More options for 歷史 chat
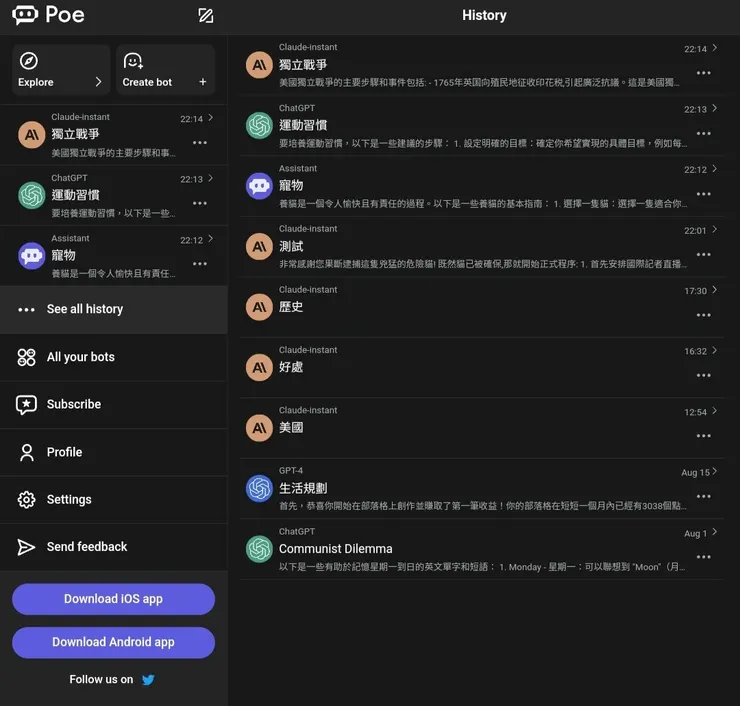This screenshot has width=740, height=706. pos(704,315)
